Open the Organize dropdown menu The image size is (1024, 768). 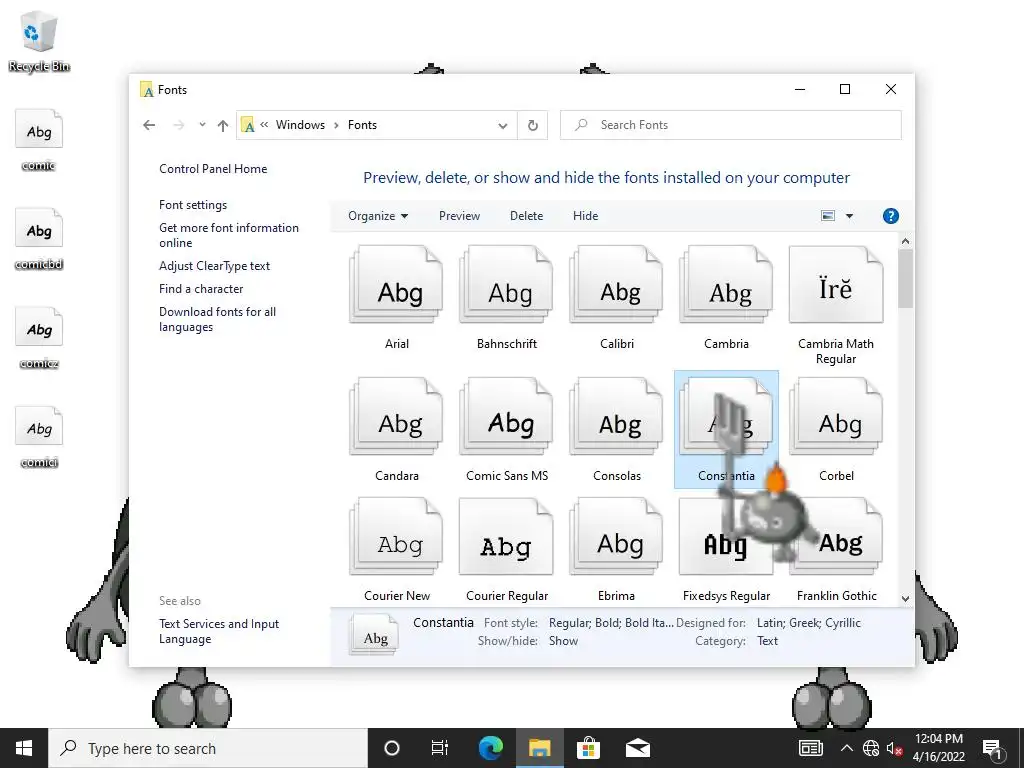(377, 216)
